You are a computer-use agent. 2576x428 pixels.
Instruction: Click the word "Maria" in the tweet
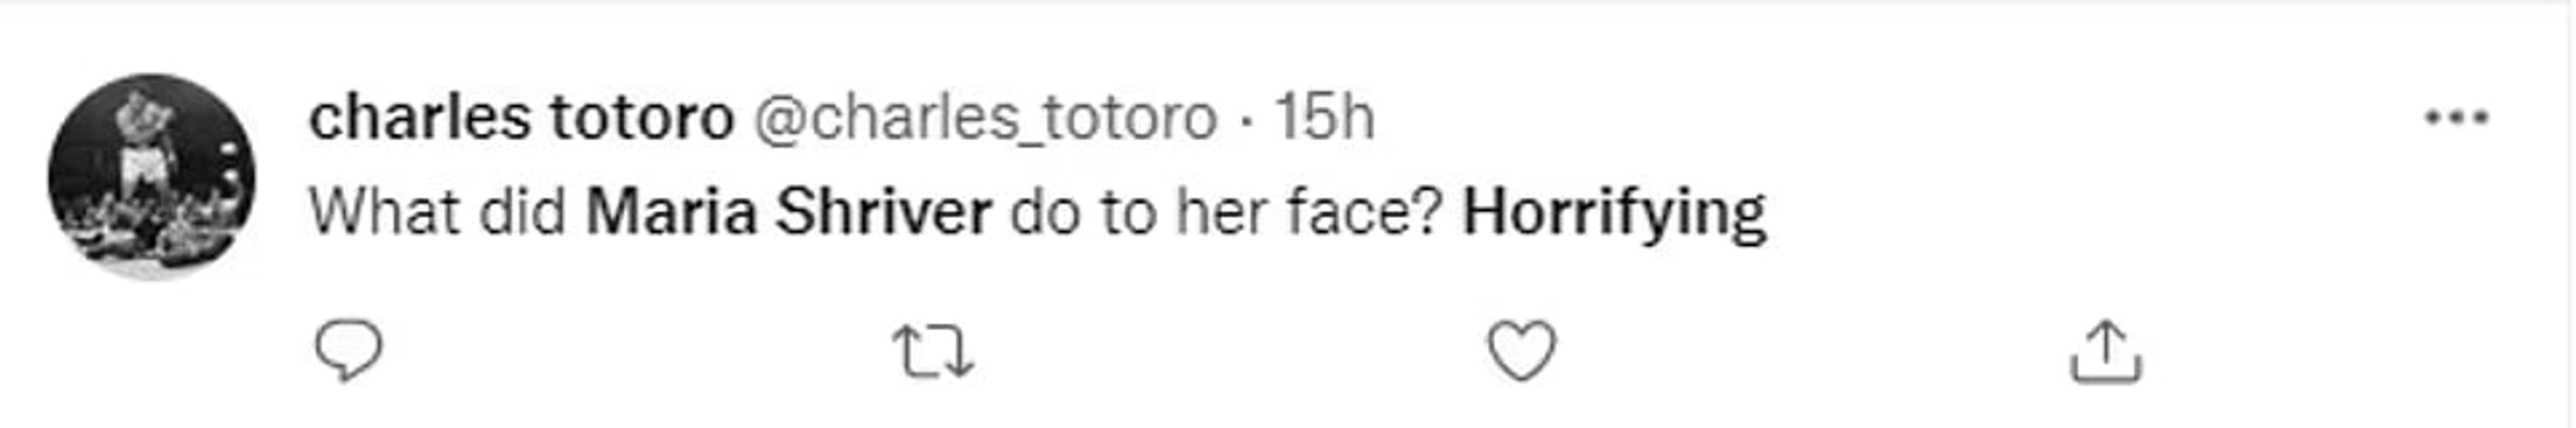click(x=671, y=212)
